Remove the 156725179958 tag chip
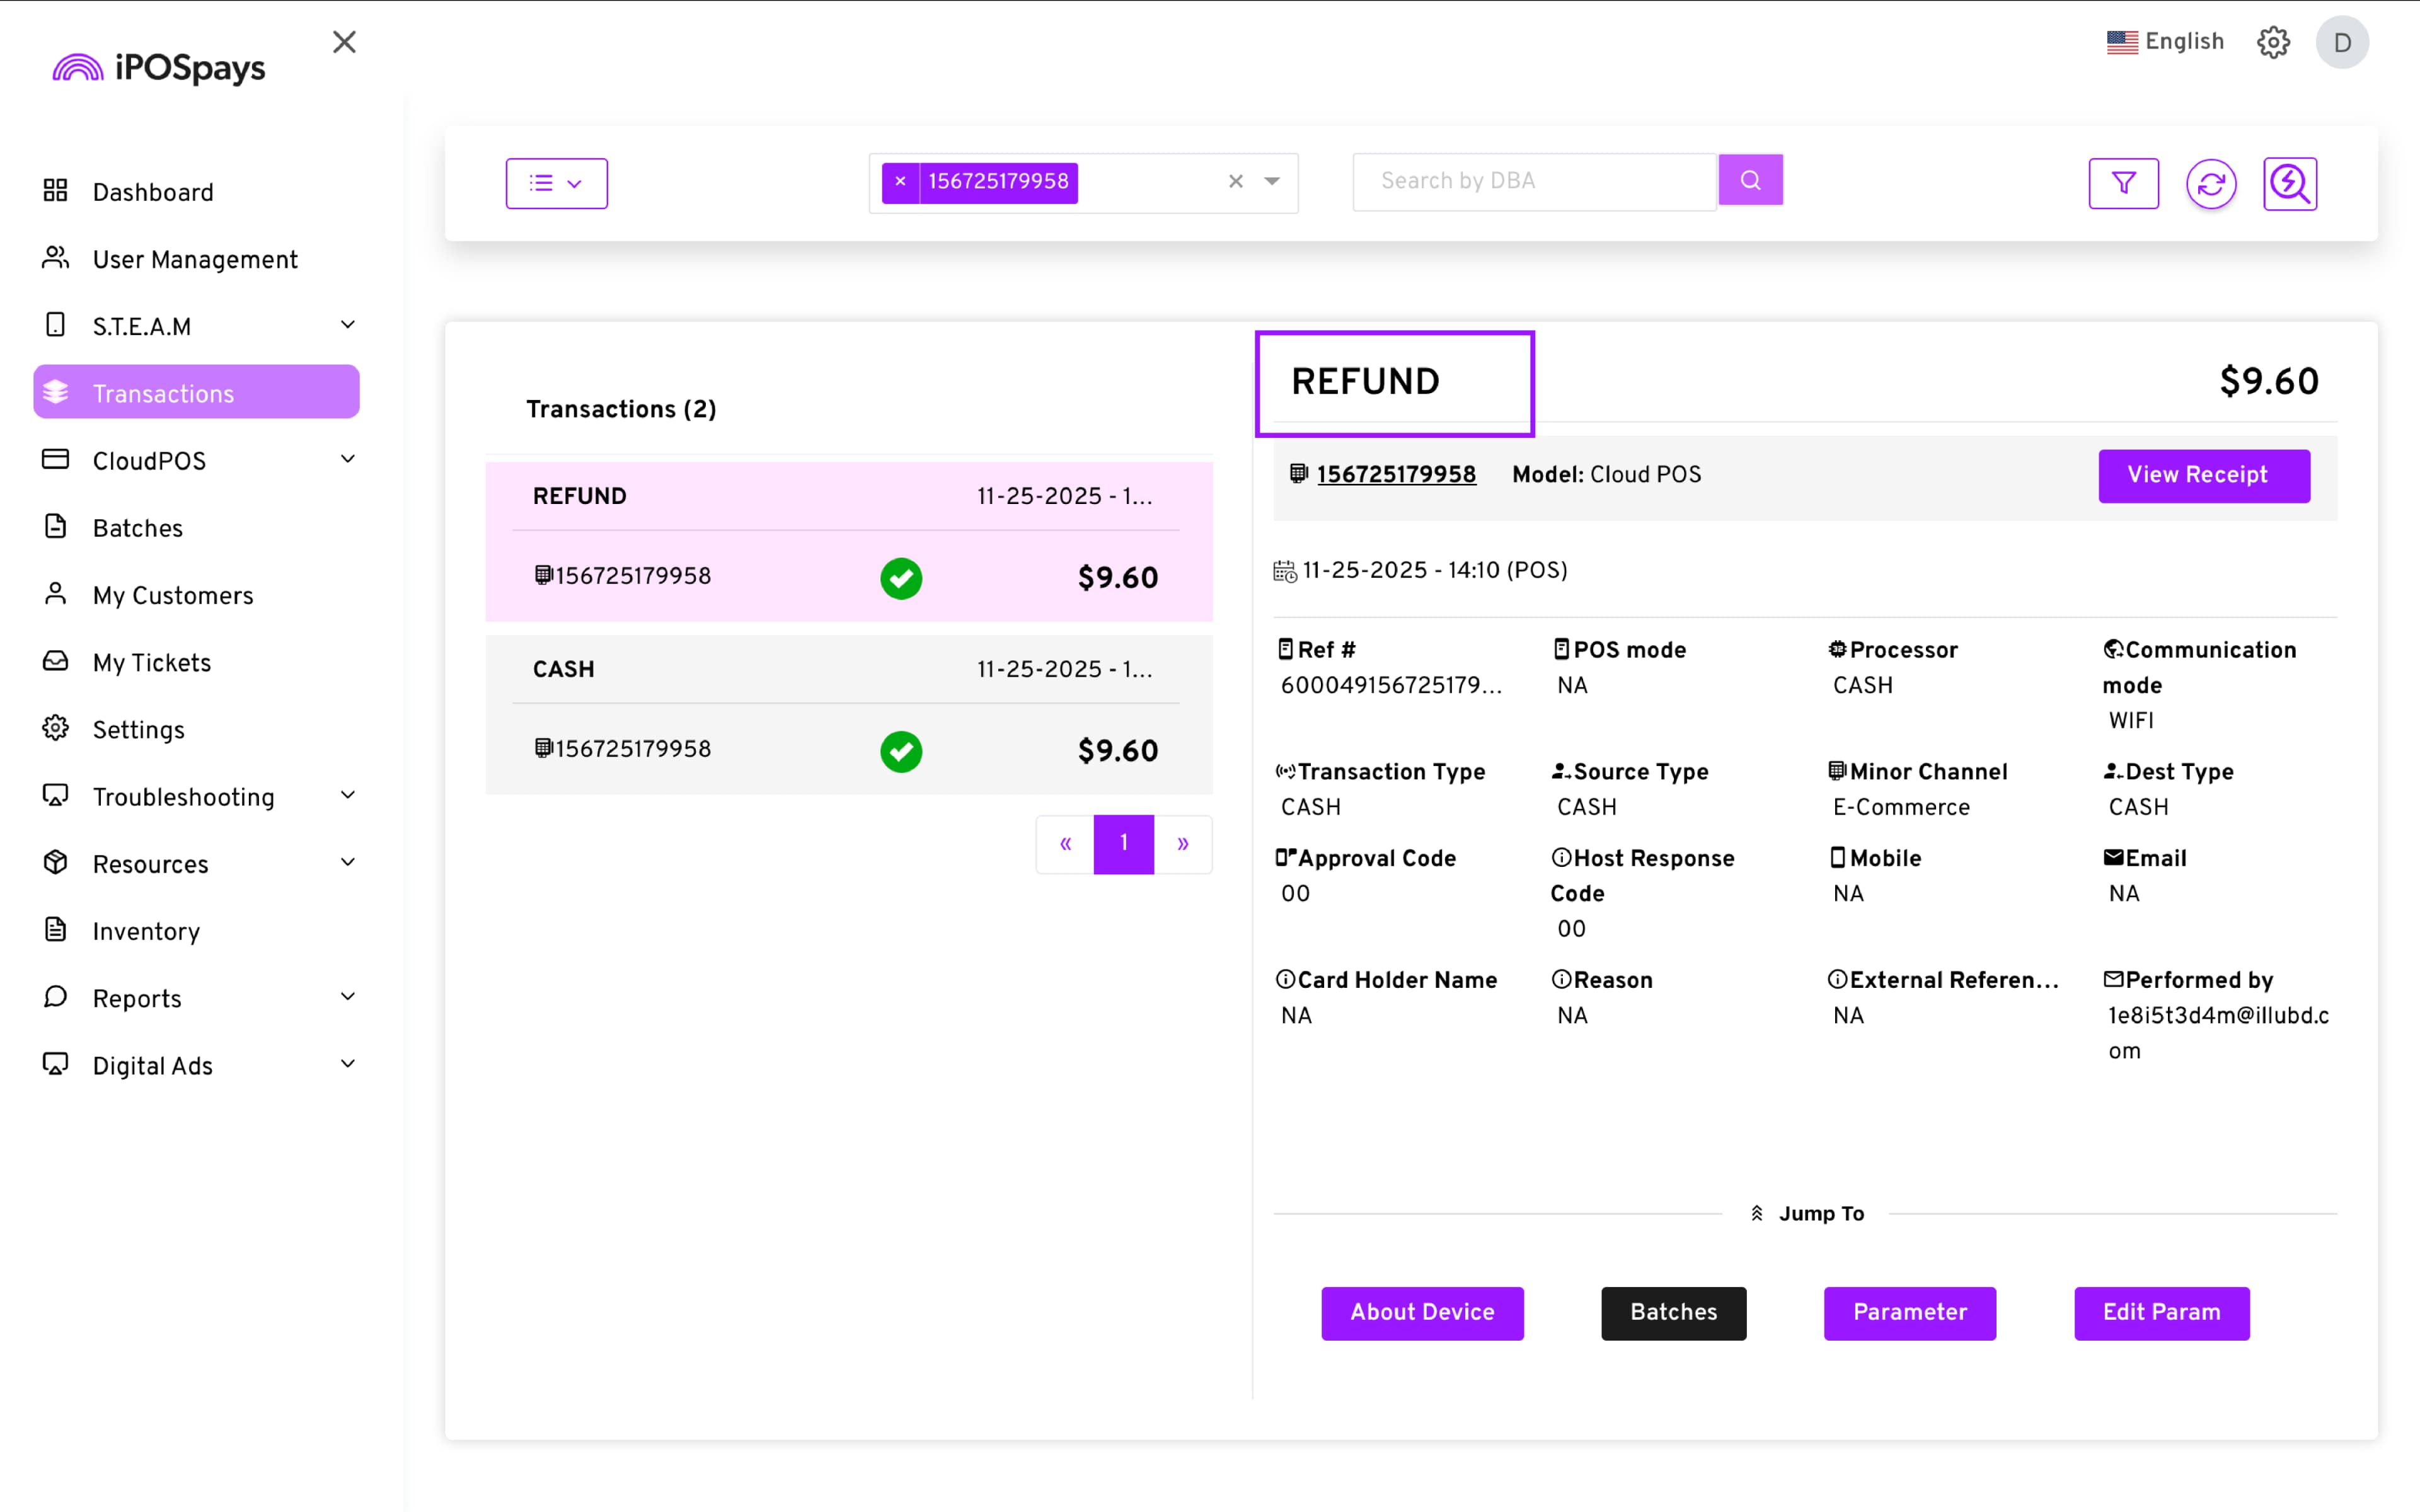The image size is (2420, 1512). click(x=900, y=182)
